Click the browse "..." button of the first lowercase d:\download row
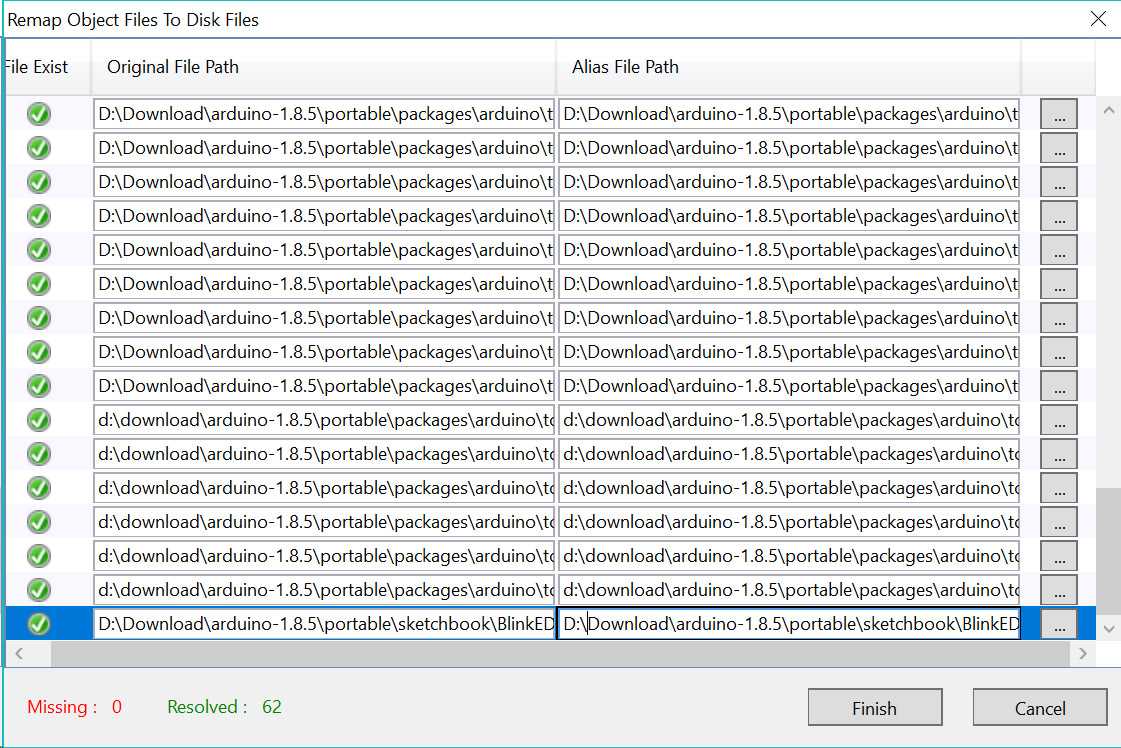Image resolution: width=1121 pixels, height=748 pixels. pos(1058,420)
